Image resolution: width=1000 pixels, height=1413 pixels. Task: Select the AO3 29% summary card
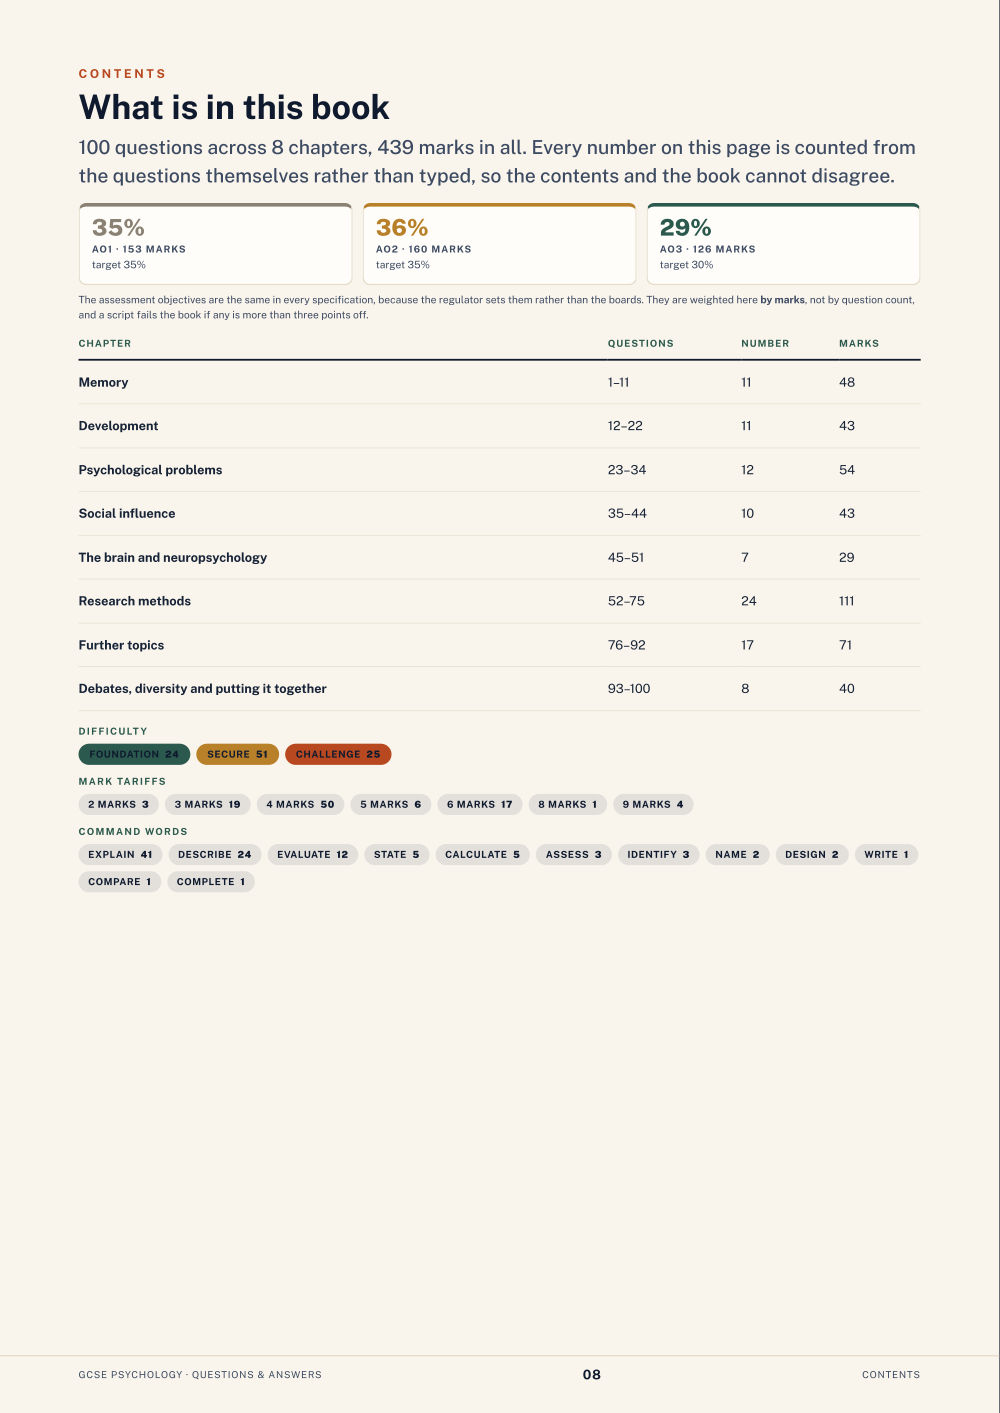[783, 244]
